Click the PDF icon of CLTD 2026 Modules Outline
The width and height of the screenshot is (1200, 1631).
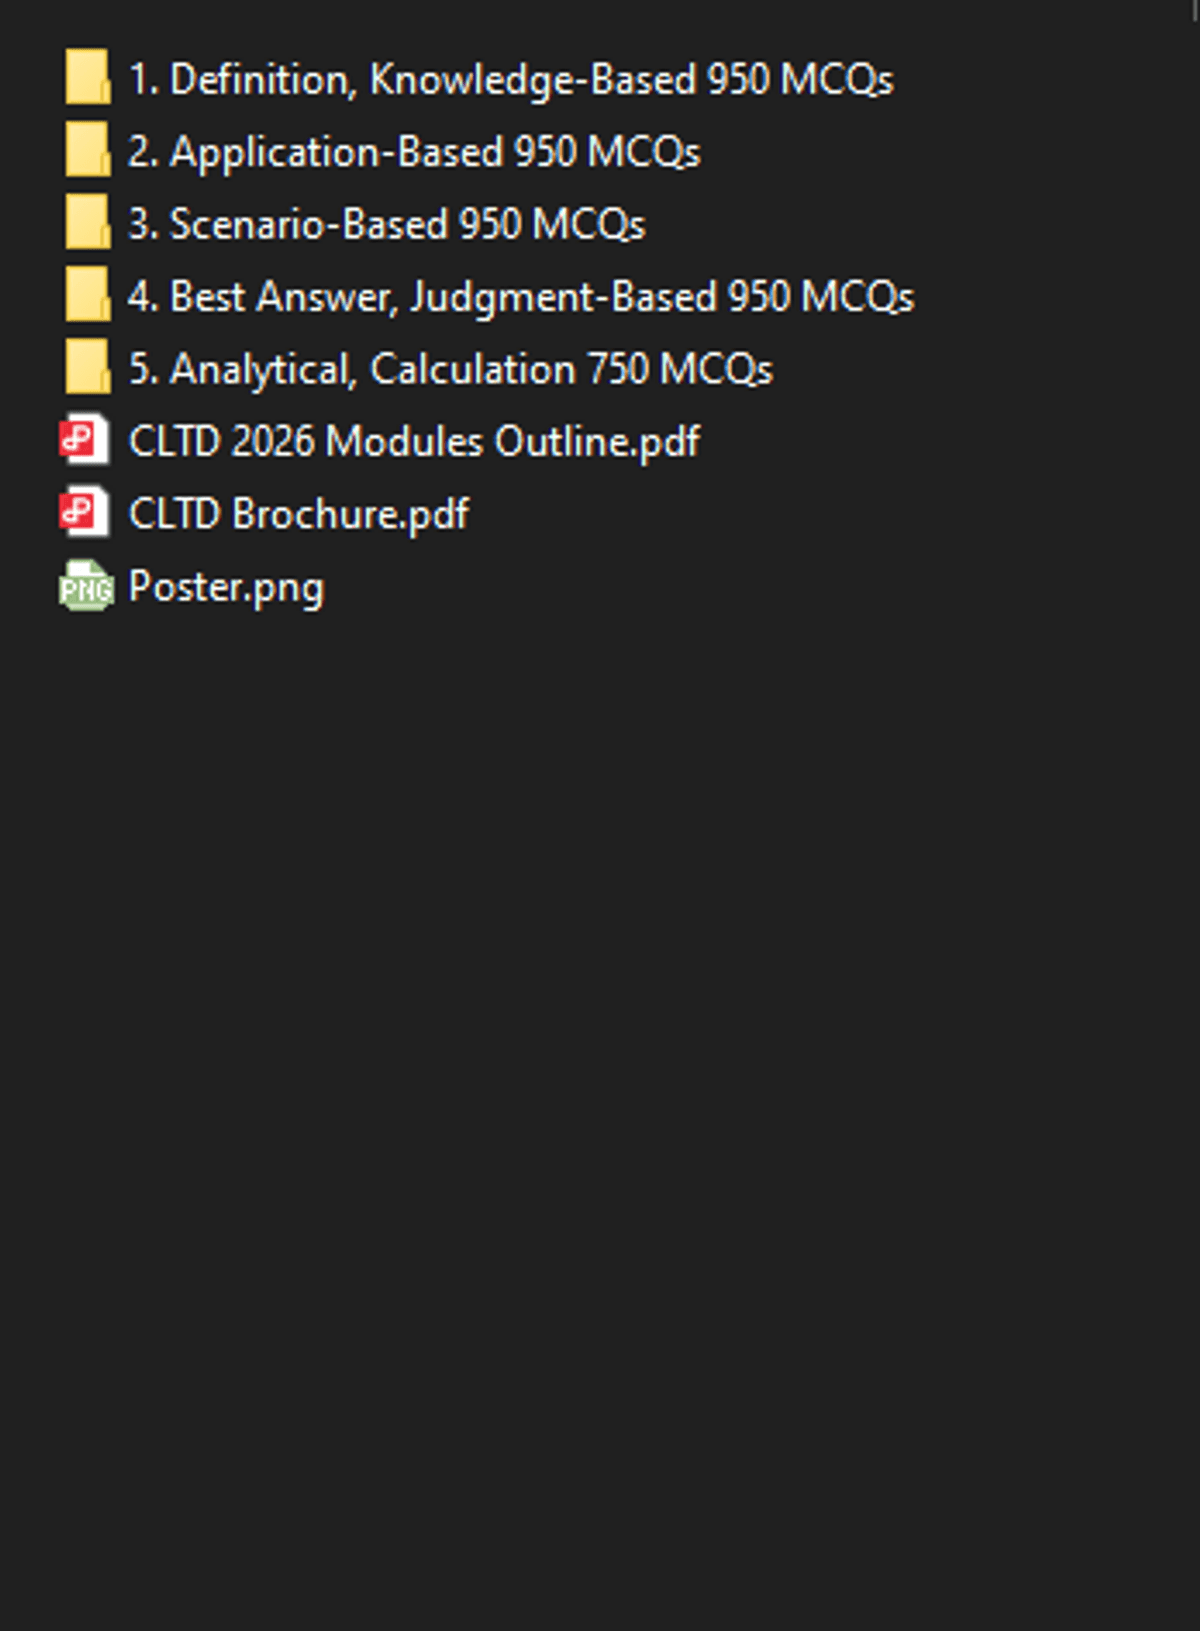tap(85, 440)
